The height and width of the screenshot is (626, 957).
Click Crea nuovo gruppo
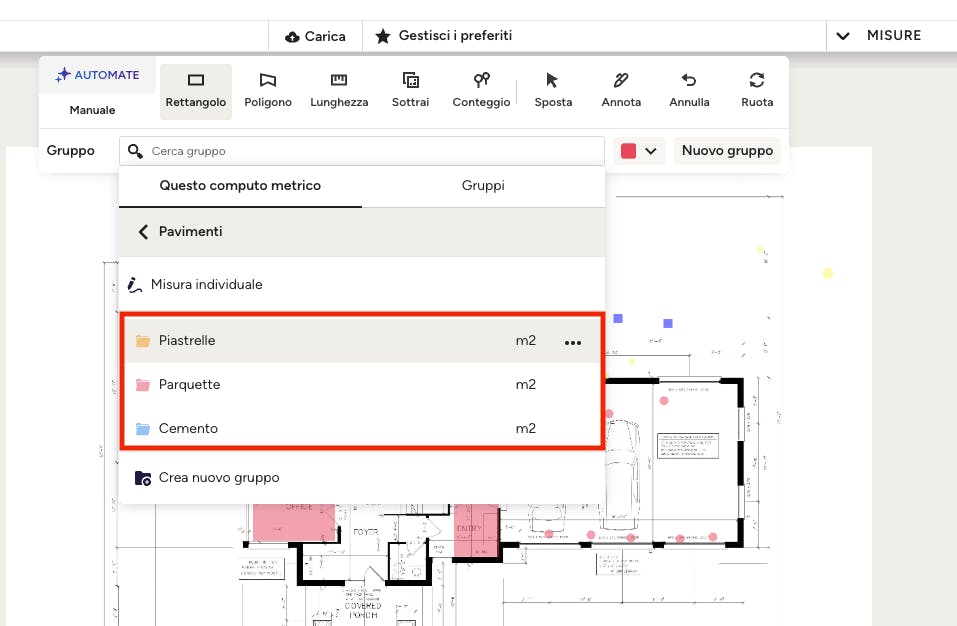pyautogui.click(x=218, y=478)
